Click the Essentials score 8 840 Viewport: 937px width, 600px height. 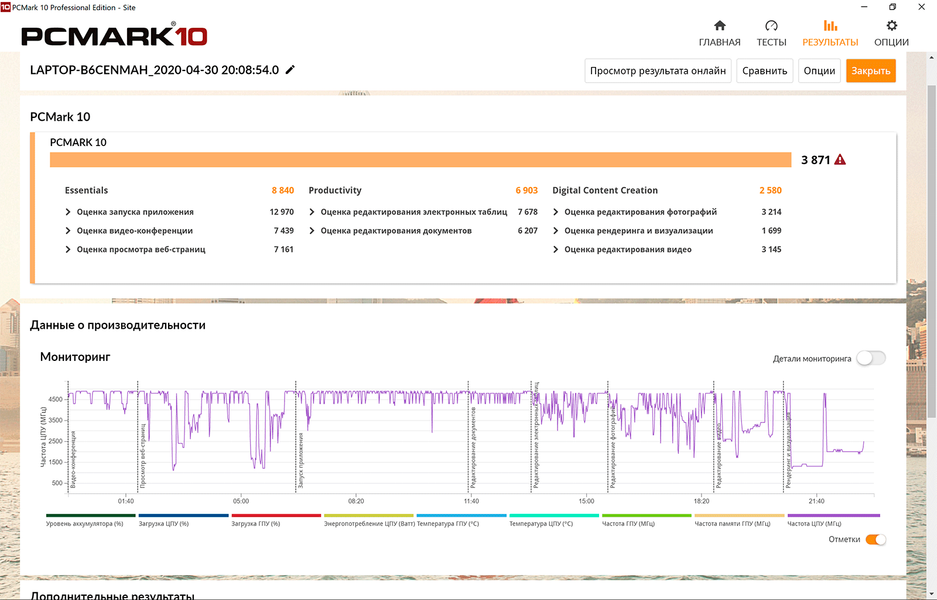283,190
